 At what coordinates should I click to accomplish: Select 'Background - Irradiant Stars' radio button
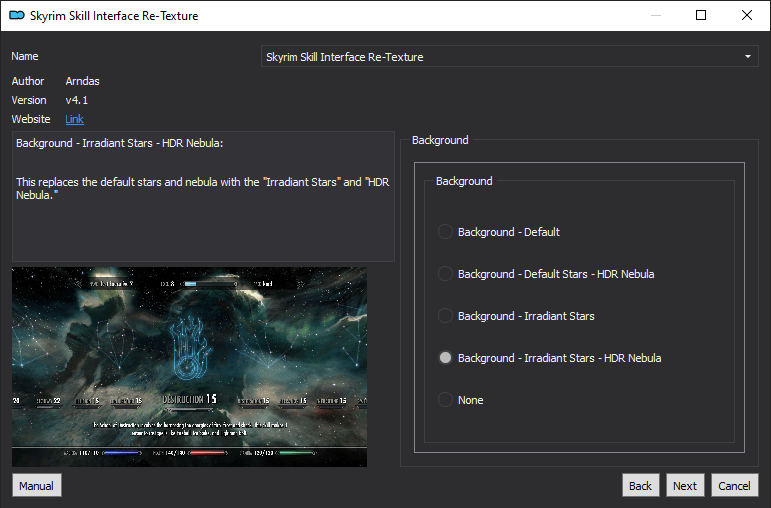tap(516, 316)
